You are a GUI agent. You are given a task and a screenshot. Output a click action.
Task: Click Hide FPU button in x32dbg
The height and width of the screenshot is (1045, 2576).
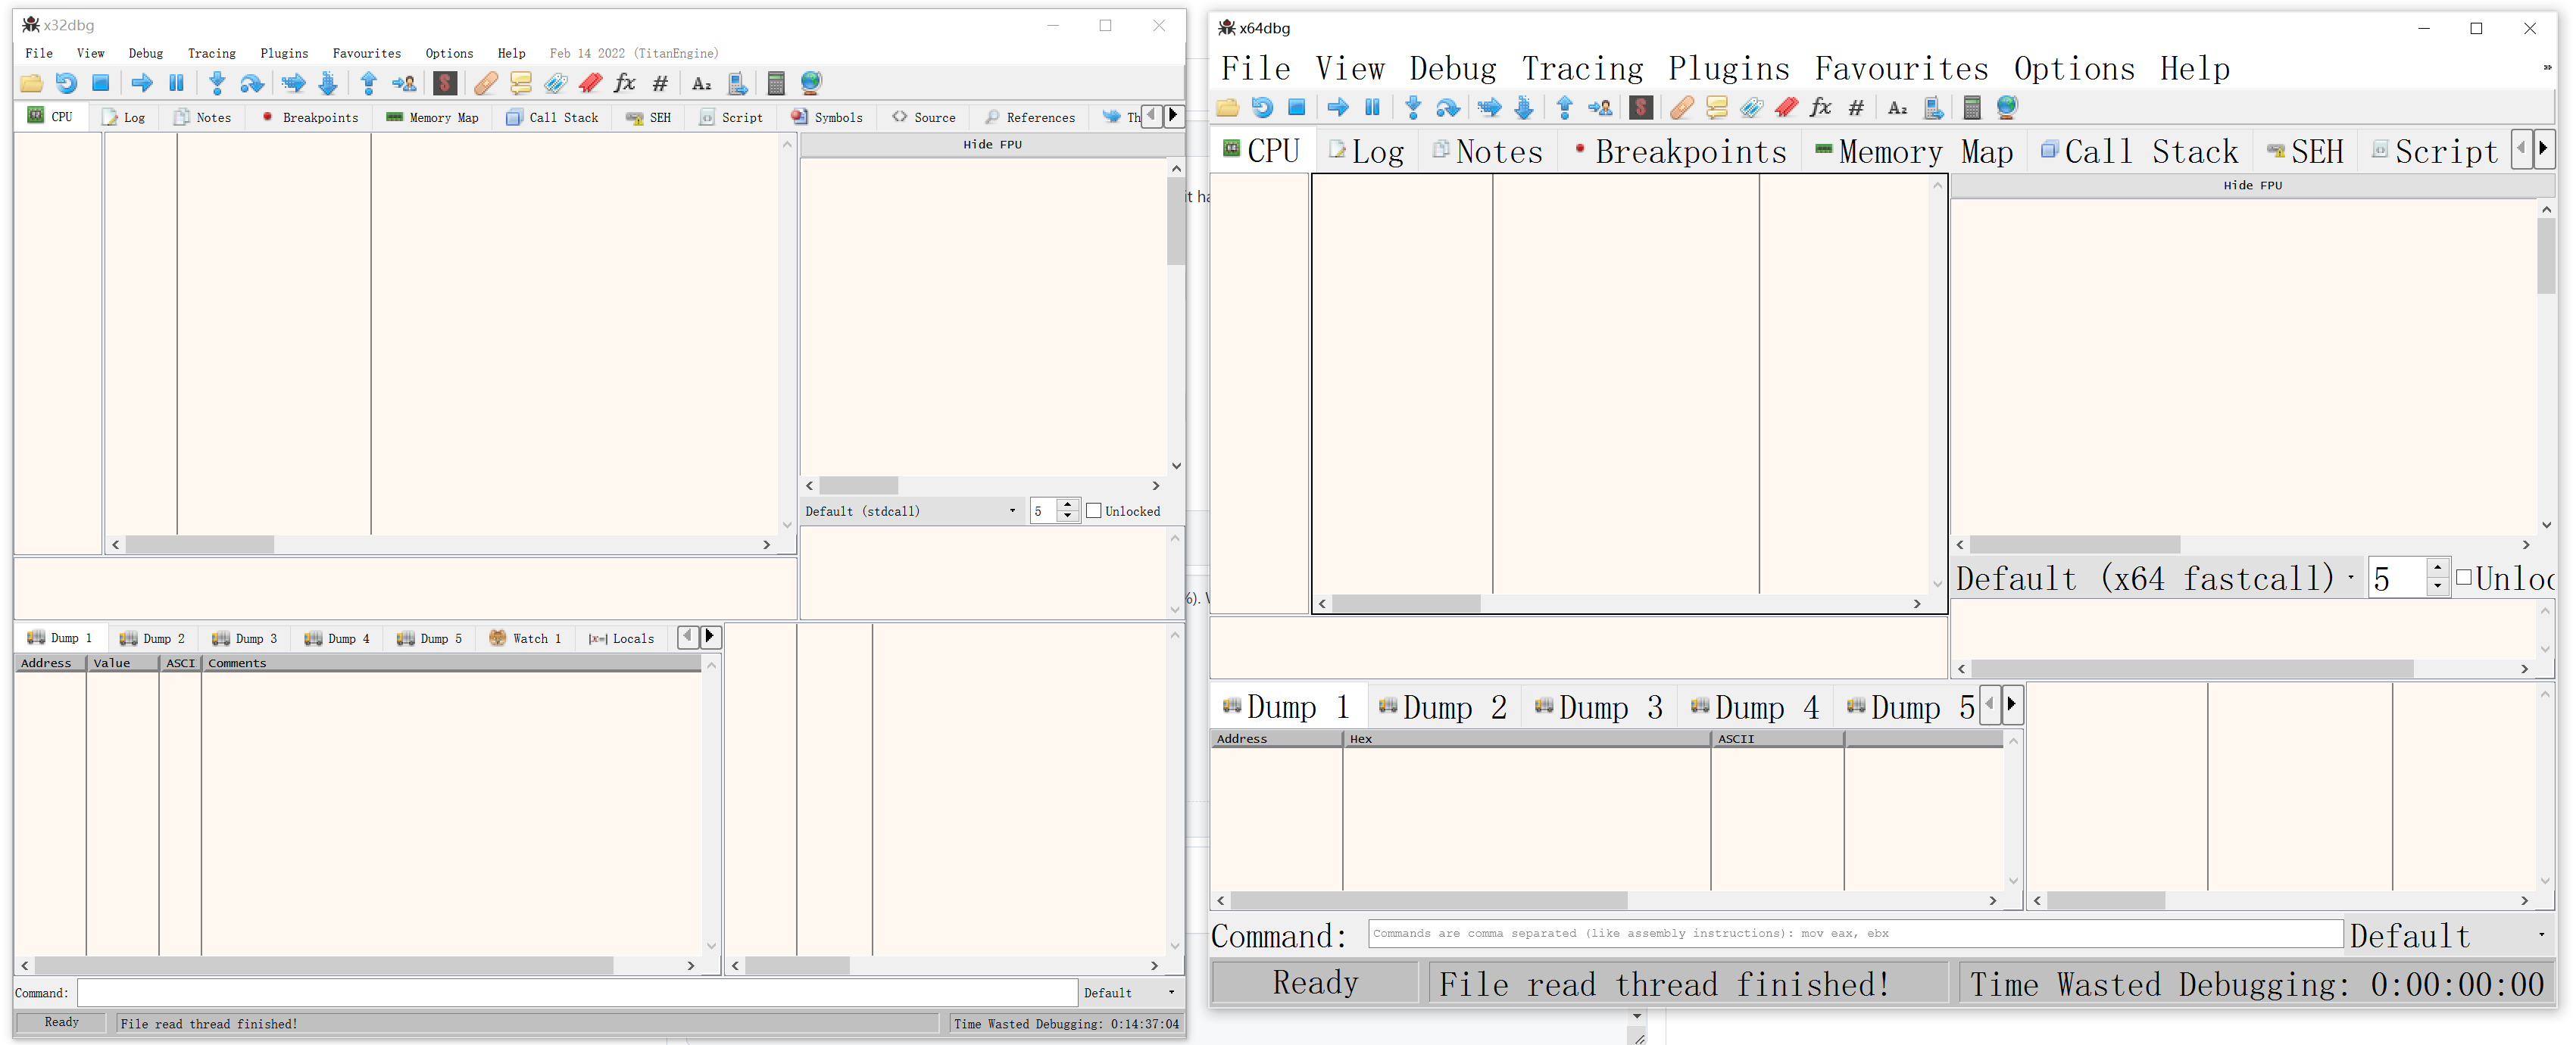[992, 144]
